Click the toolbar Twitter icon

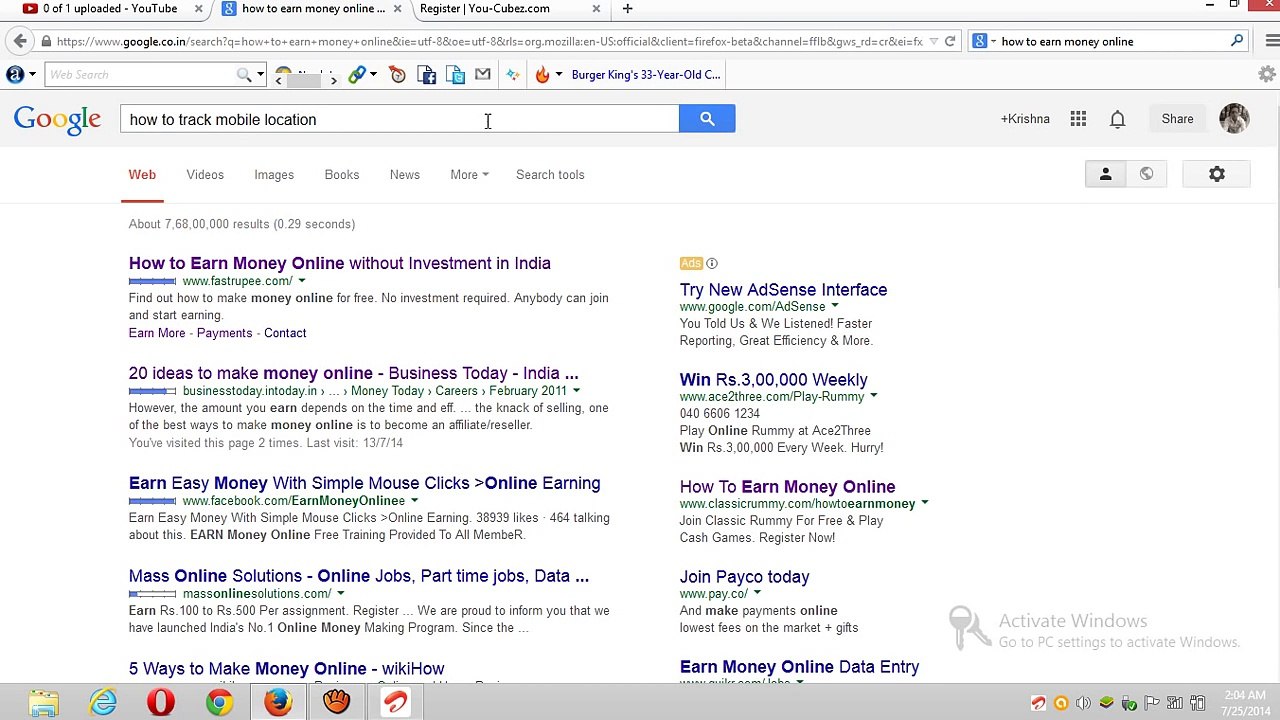[455, 75]
